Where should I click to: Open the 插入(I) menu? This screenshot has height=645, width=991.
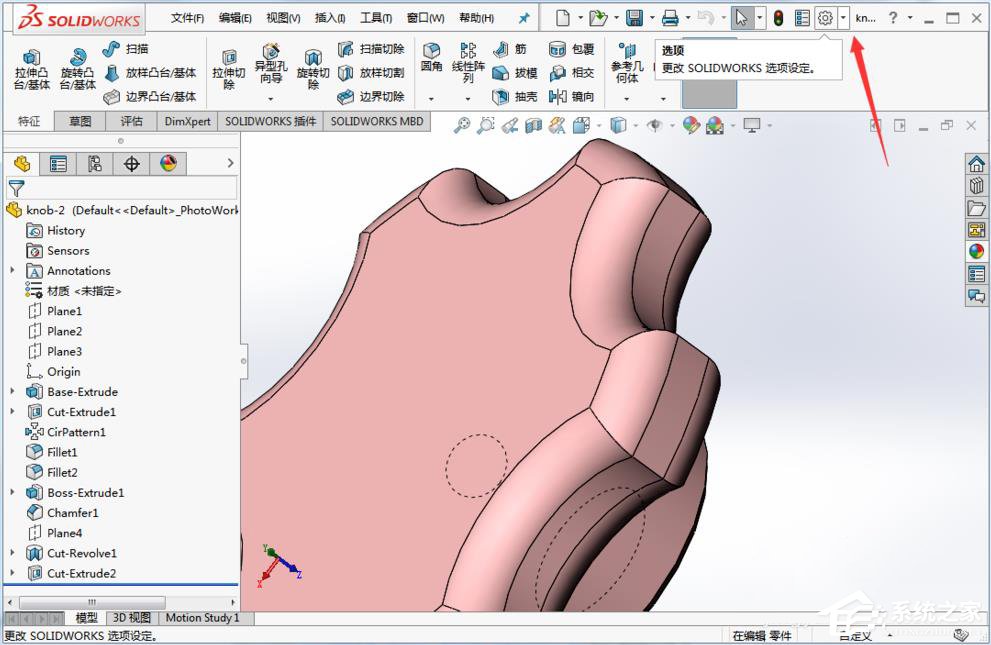[330, 17]
